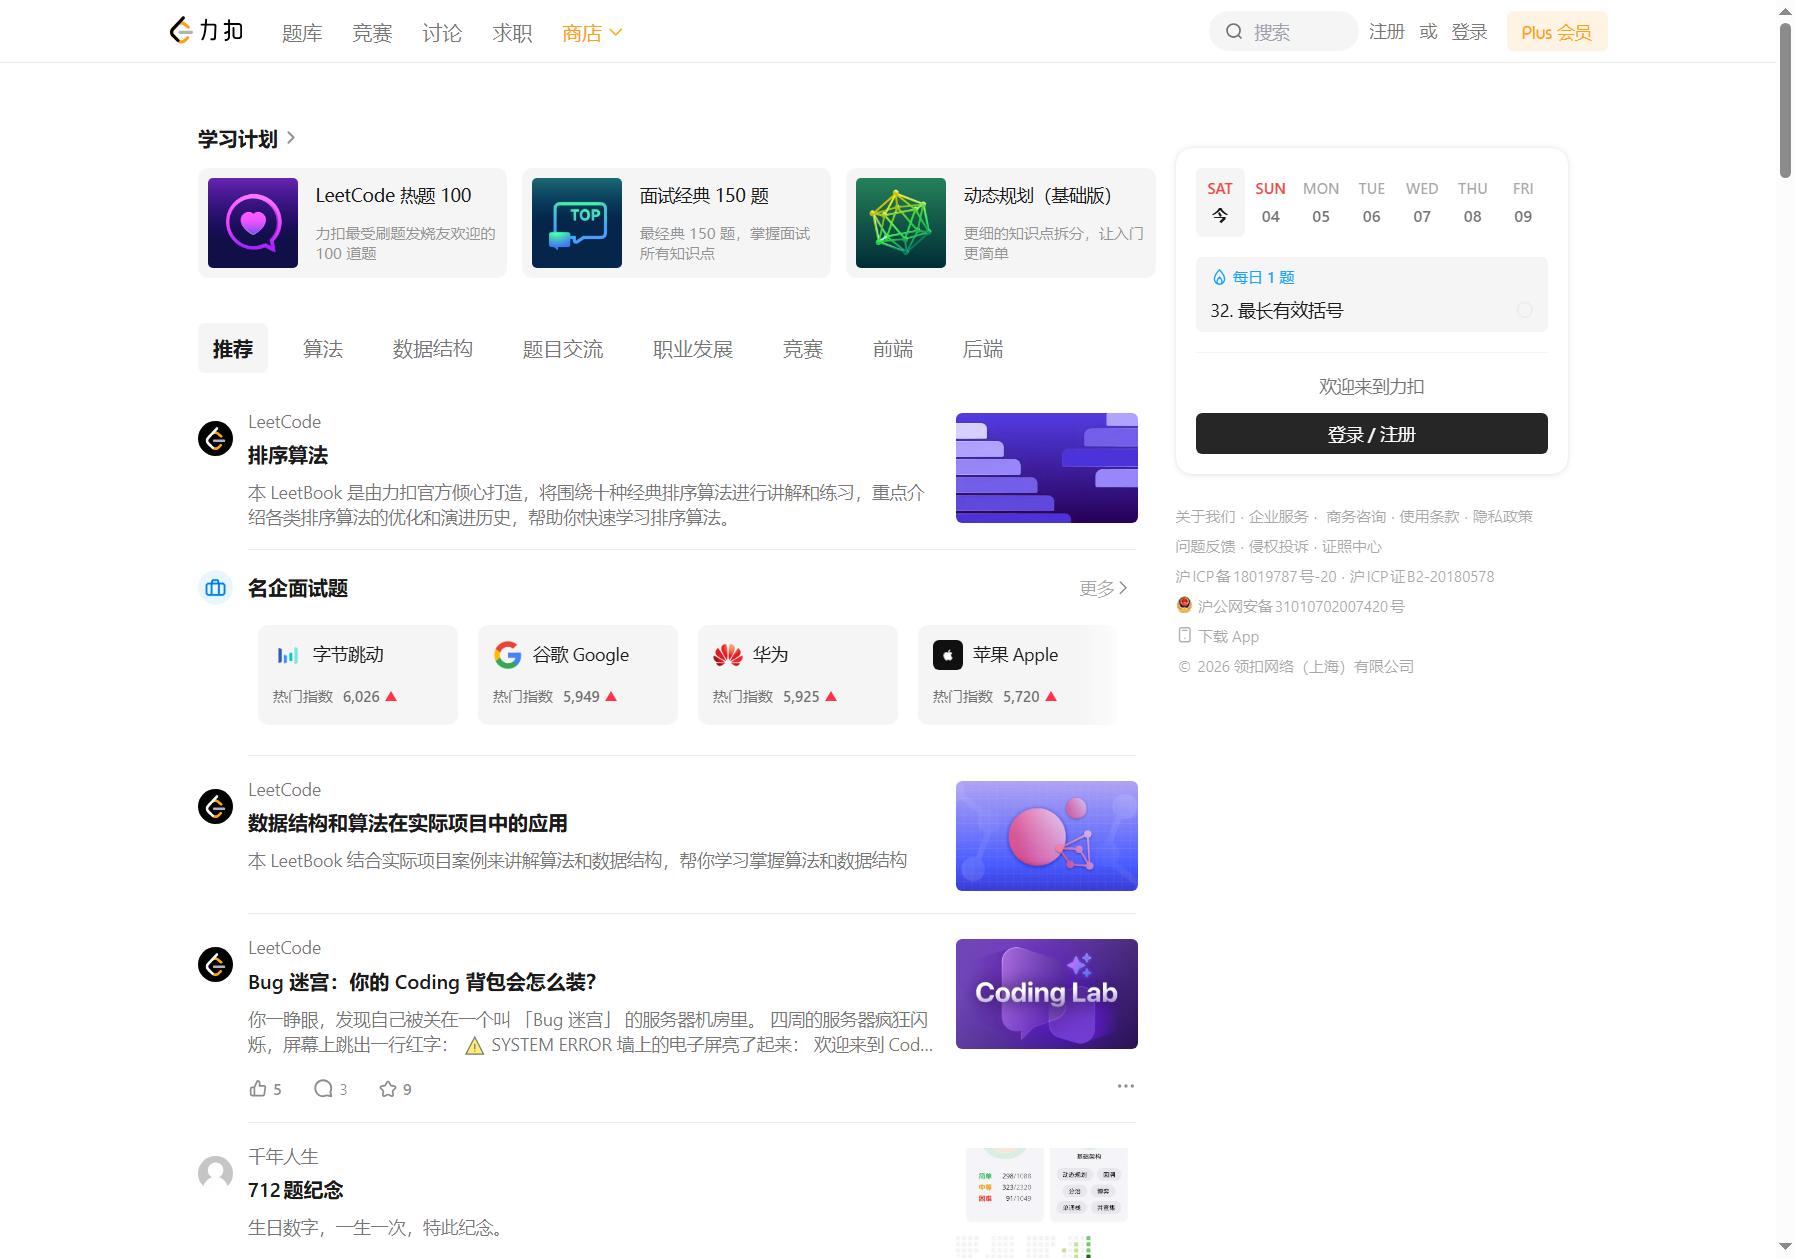The height and width of the screenshot is (1258, 1795).
Task: Open the 排序算法 purple cover thumbnail
Action: (x=1047, y=468)
